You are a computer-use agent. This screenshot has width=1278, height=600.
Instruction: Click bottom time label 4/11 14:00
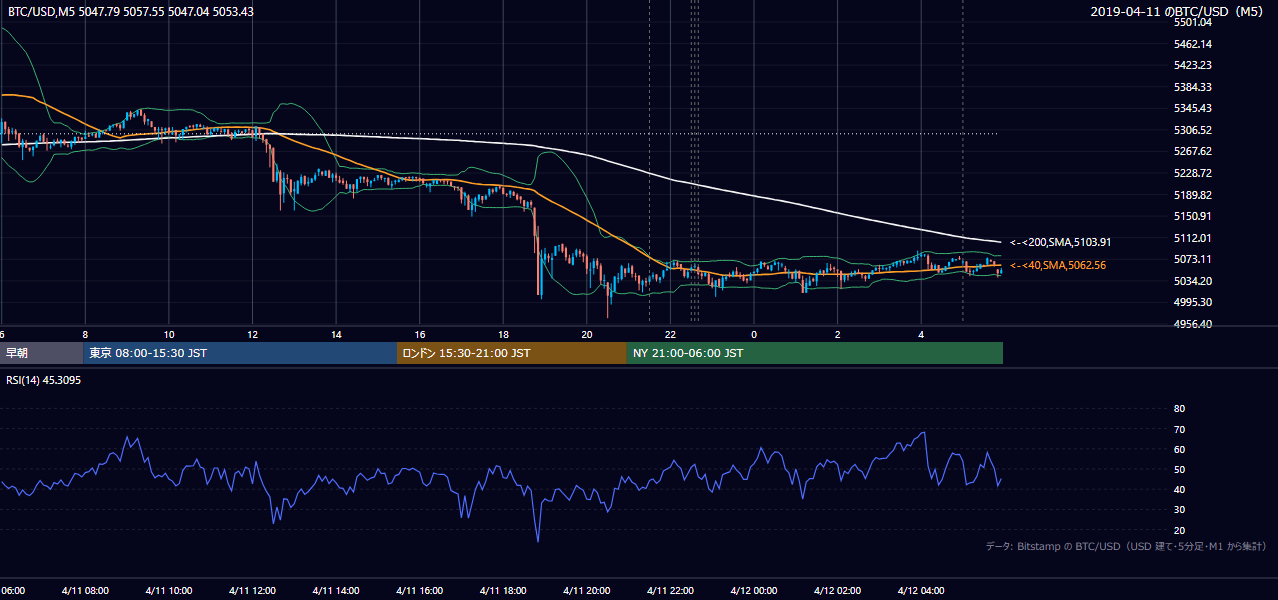335,591
